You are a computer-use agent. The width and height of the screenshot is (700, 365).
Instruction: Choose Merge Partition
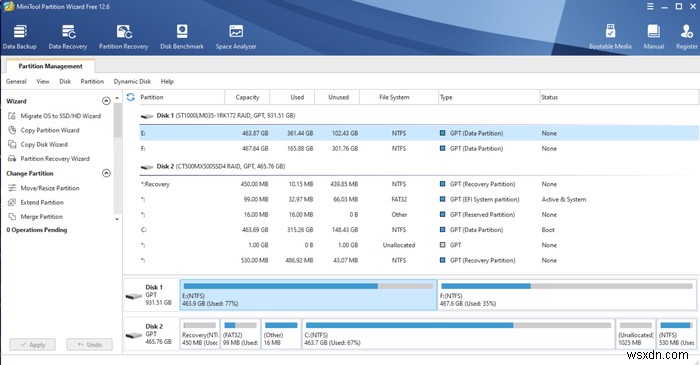(x=35, y=216)
